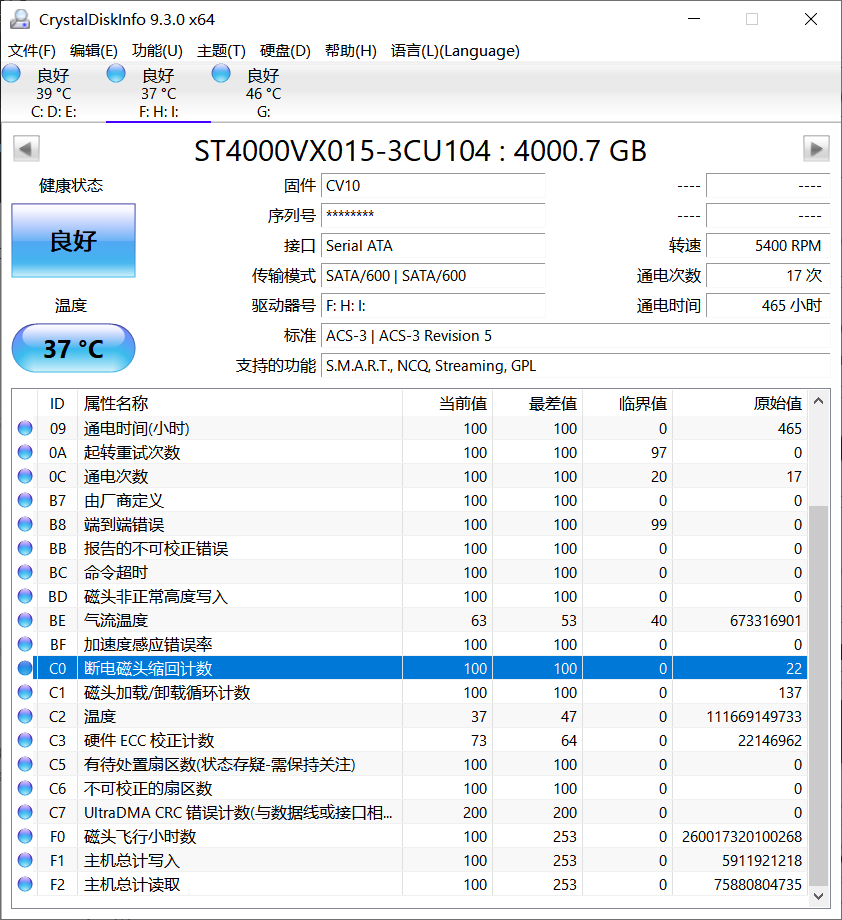This screenshot has width=842, height=920.
Task: Click status icon for row BE 气流温度
Action: coord(25,620)
